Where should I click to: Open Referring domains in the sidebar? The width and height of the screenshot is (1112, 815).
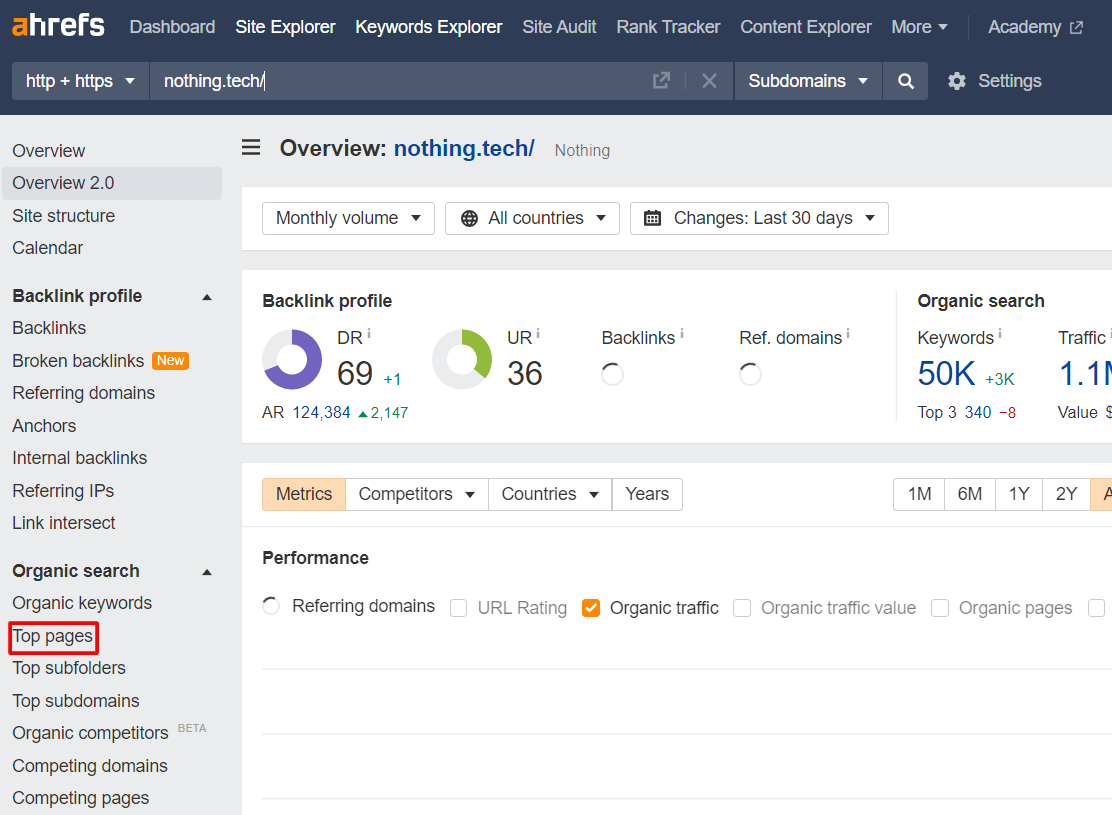[83, 393]
